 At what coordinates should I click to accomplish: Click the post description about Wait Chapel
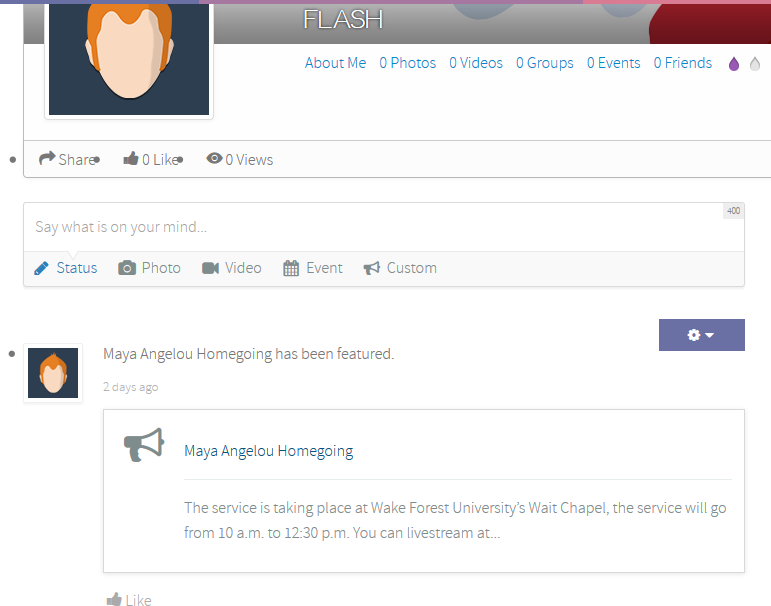click(x=455, y=520)
